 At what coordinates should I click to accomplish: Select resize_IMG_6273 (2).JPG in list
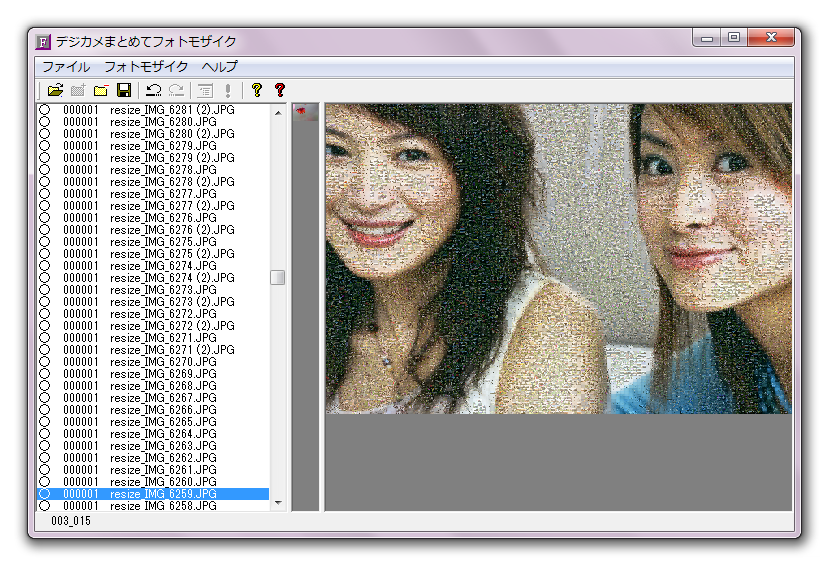[153, 302]
